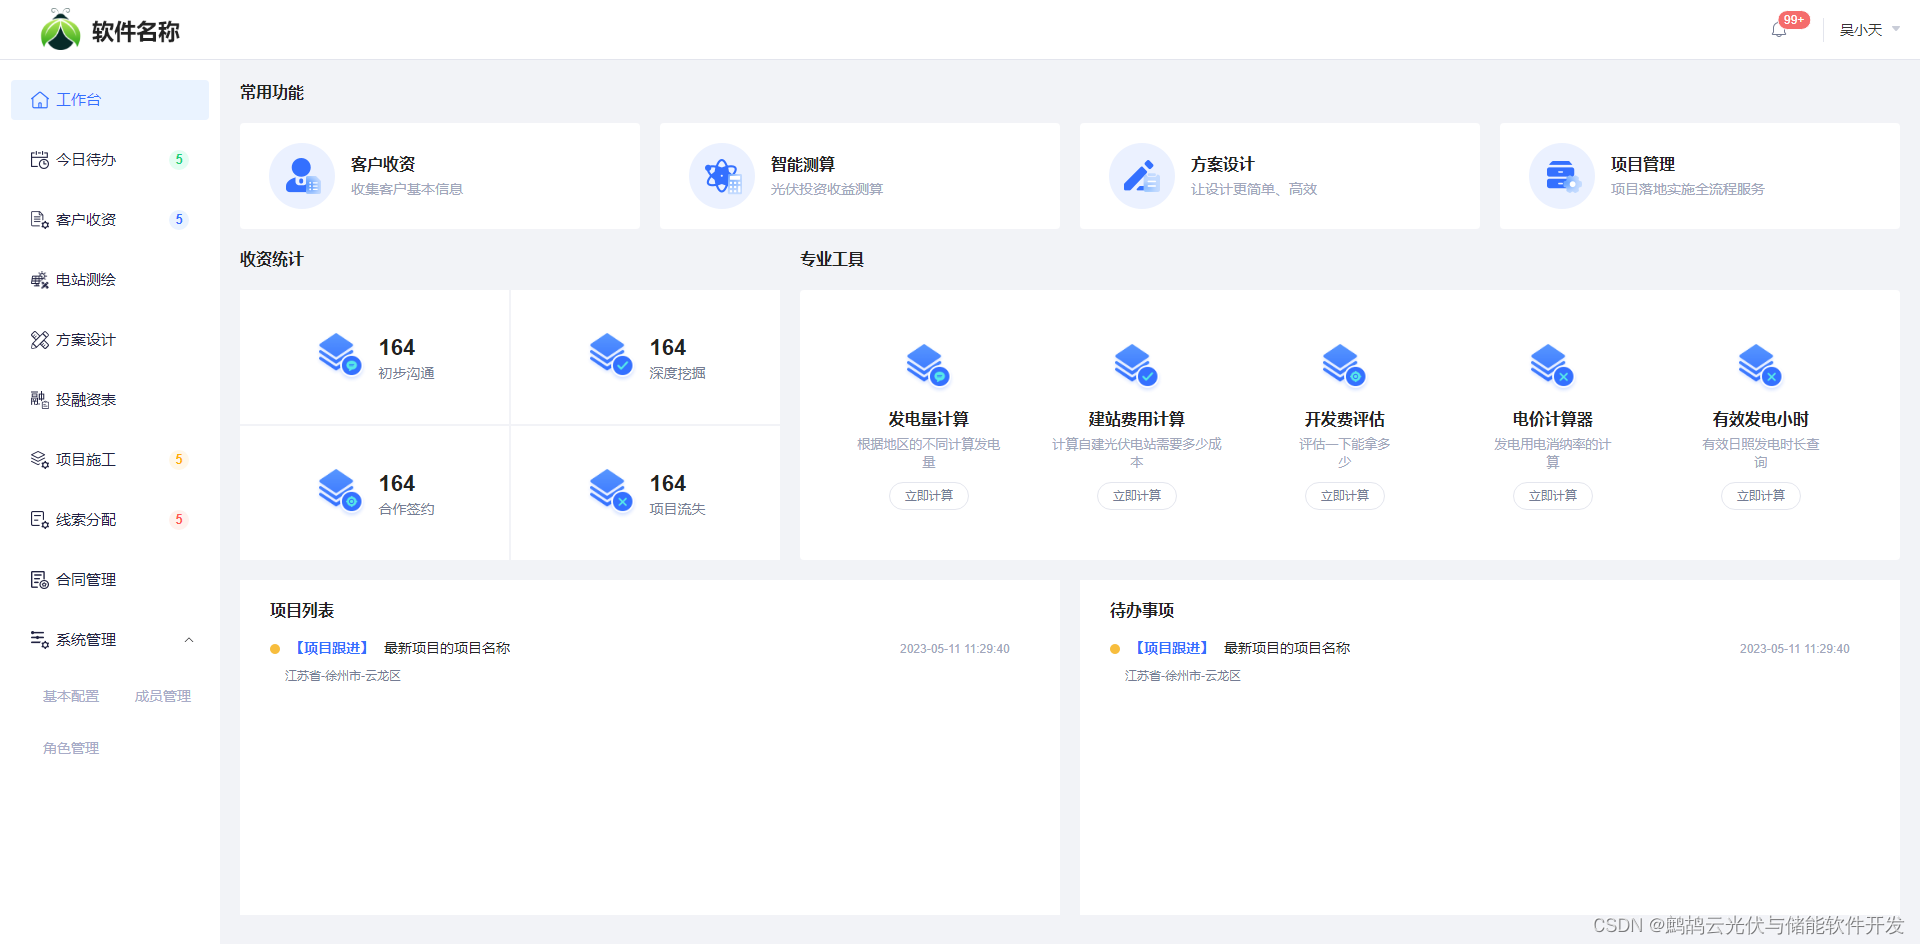Click the 方案设计 pencil card icon

(x=1142, y=176)
